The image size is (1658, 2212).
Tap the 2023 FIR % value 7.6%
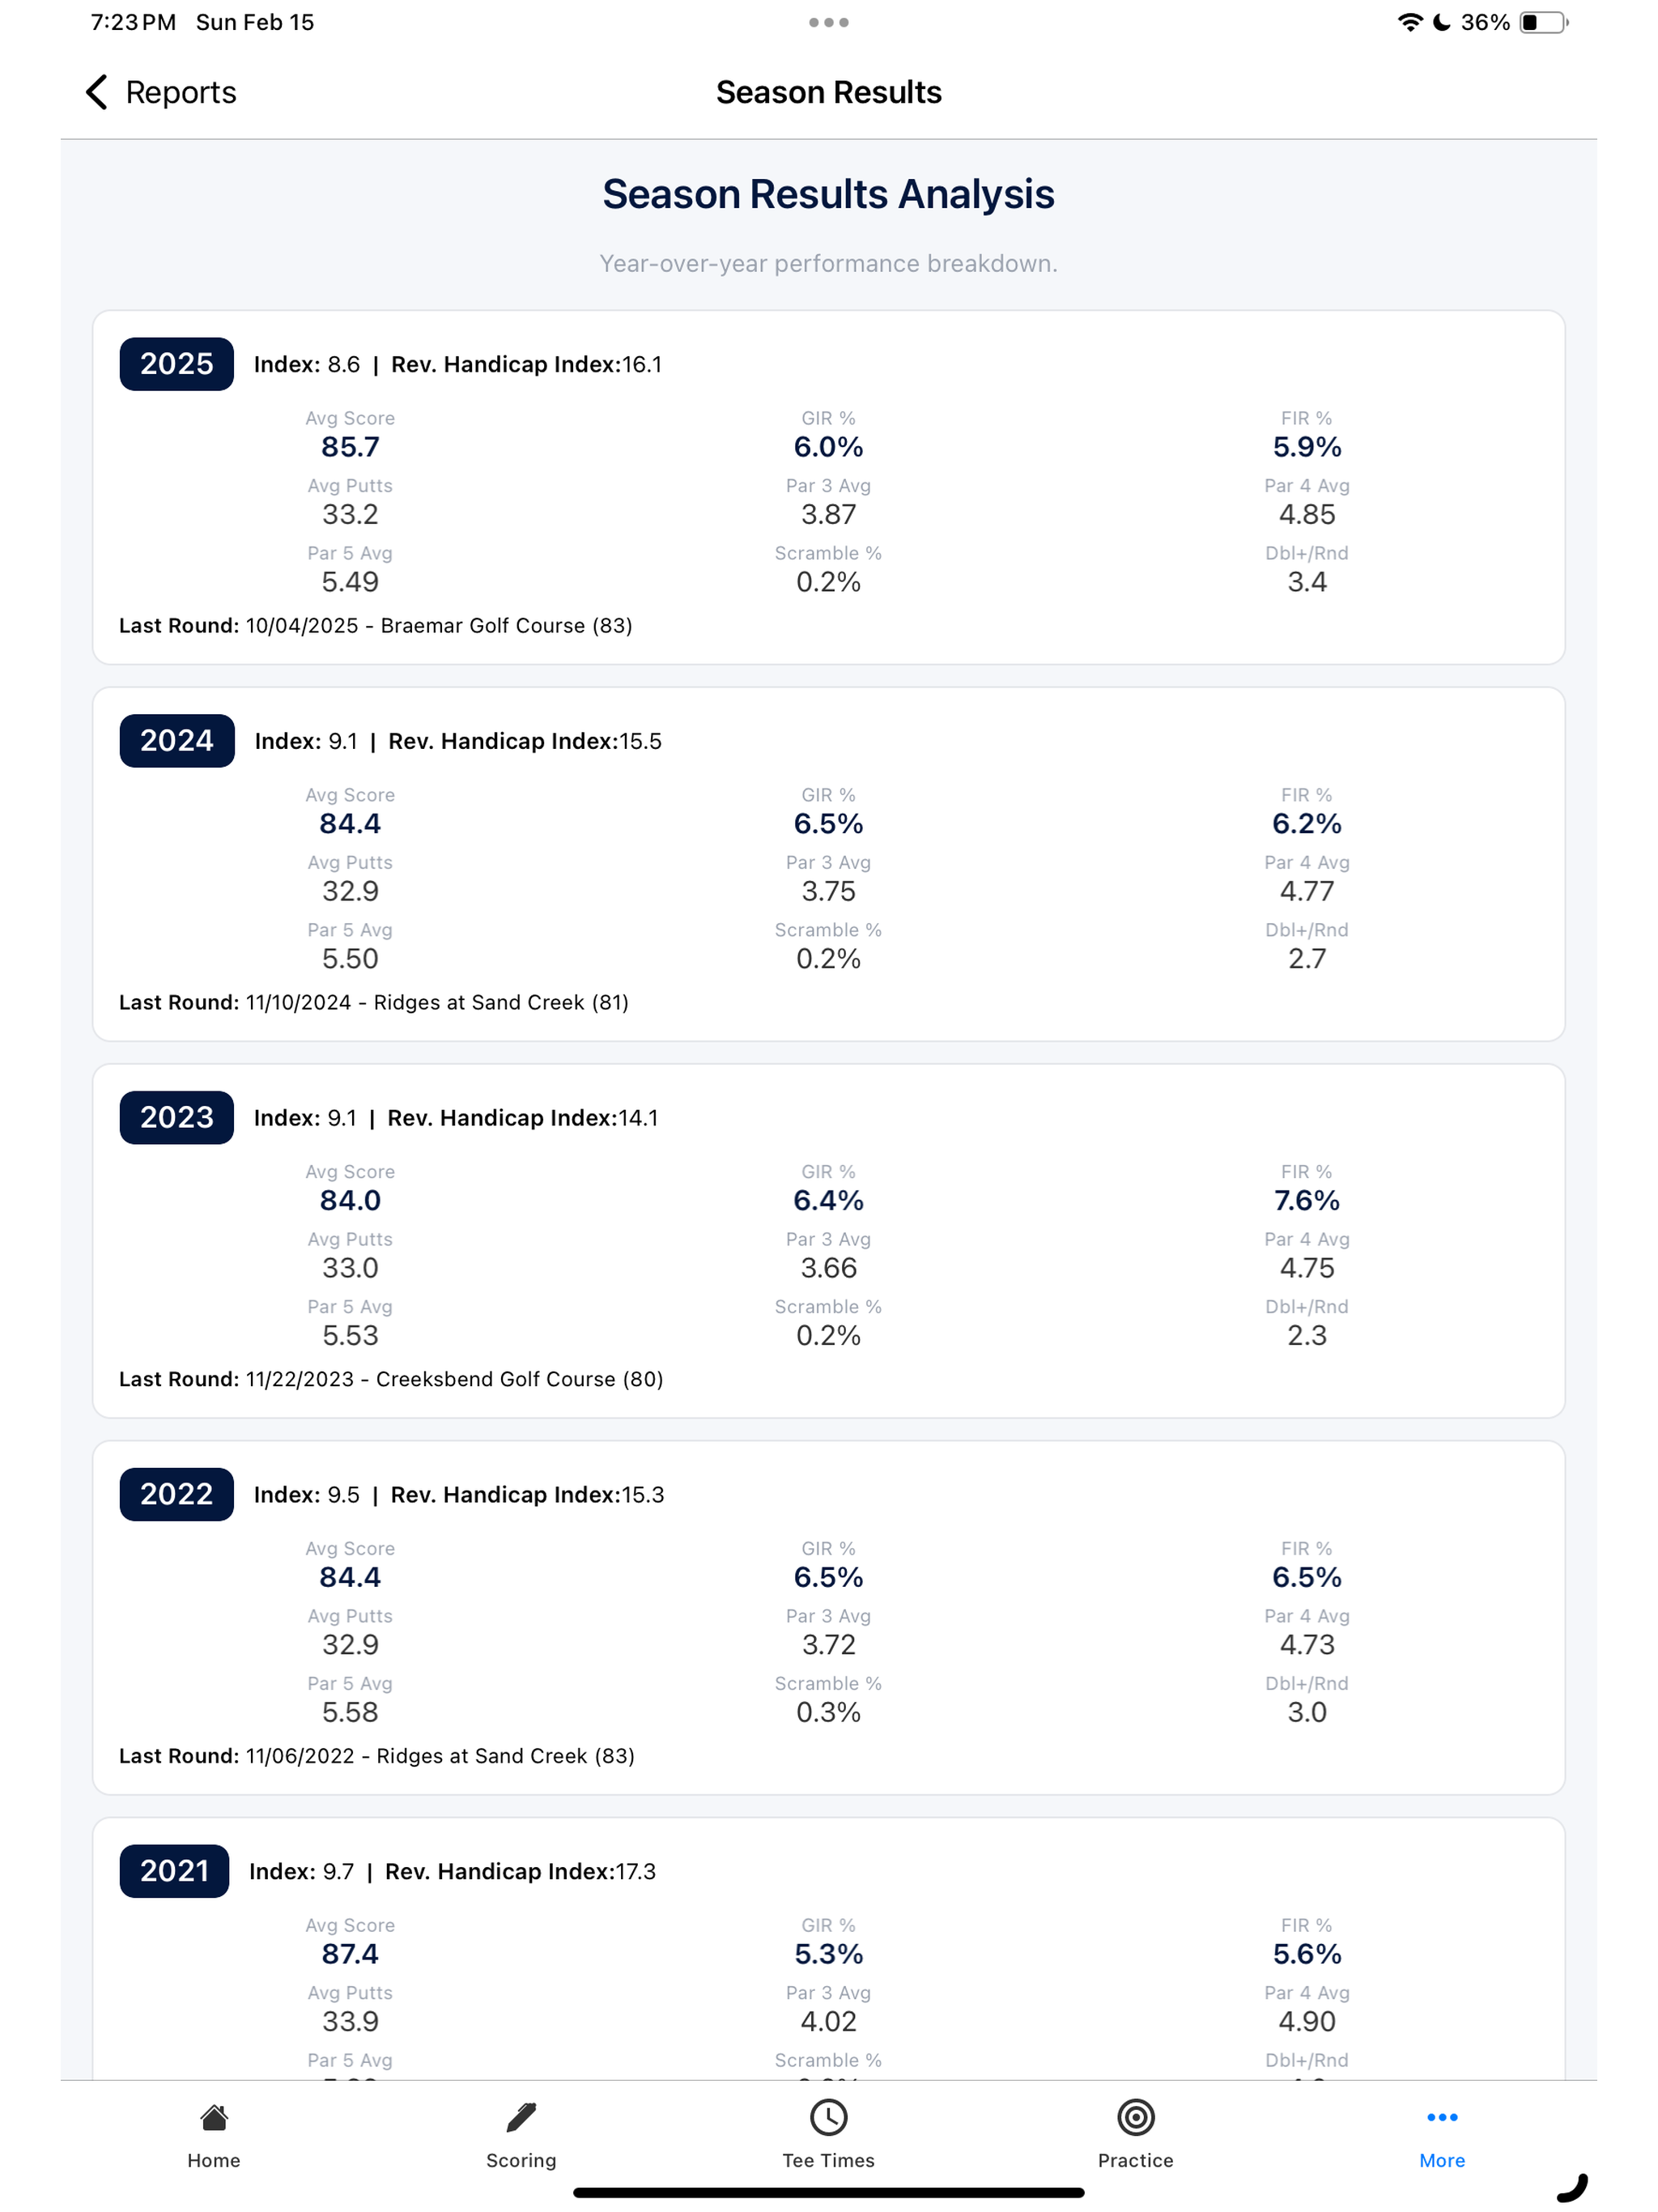coord(1307,1201)
